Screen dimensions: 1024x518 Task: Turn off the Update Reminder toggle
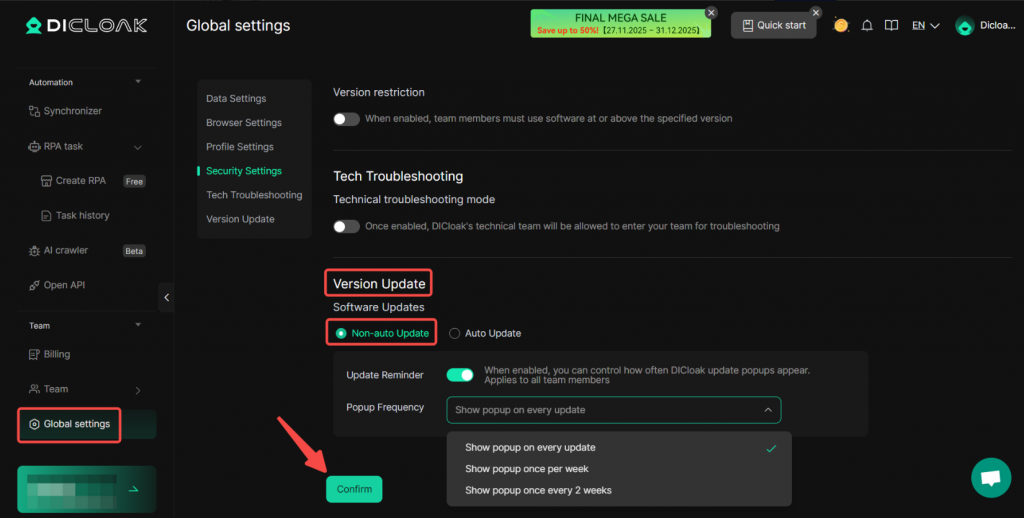(x=460, y=375)
